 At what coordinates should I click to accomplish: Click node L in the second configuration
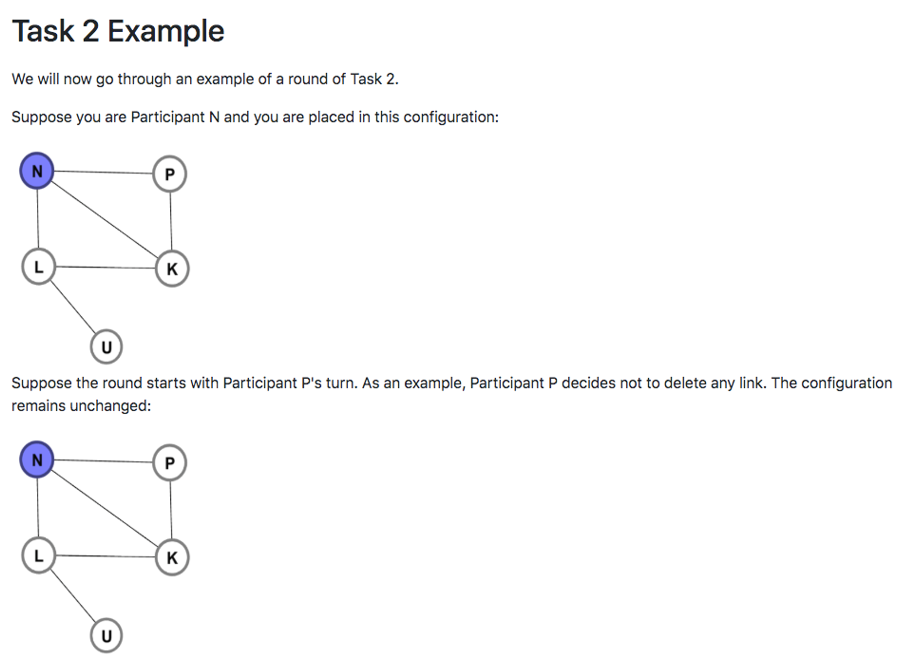pos(38,555)
